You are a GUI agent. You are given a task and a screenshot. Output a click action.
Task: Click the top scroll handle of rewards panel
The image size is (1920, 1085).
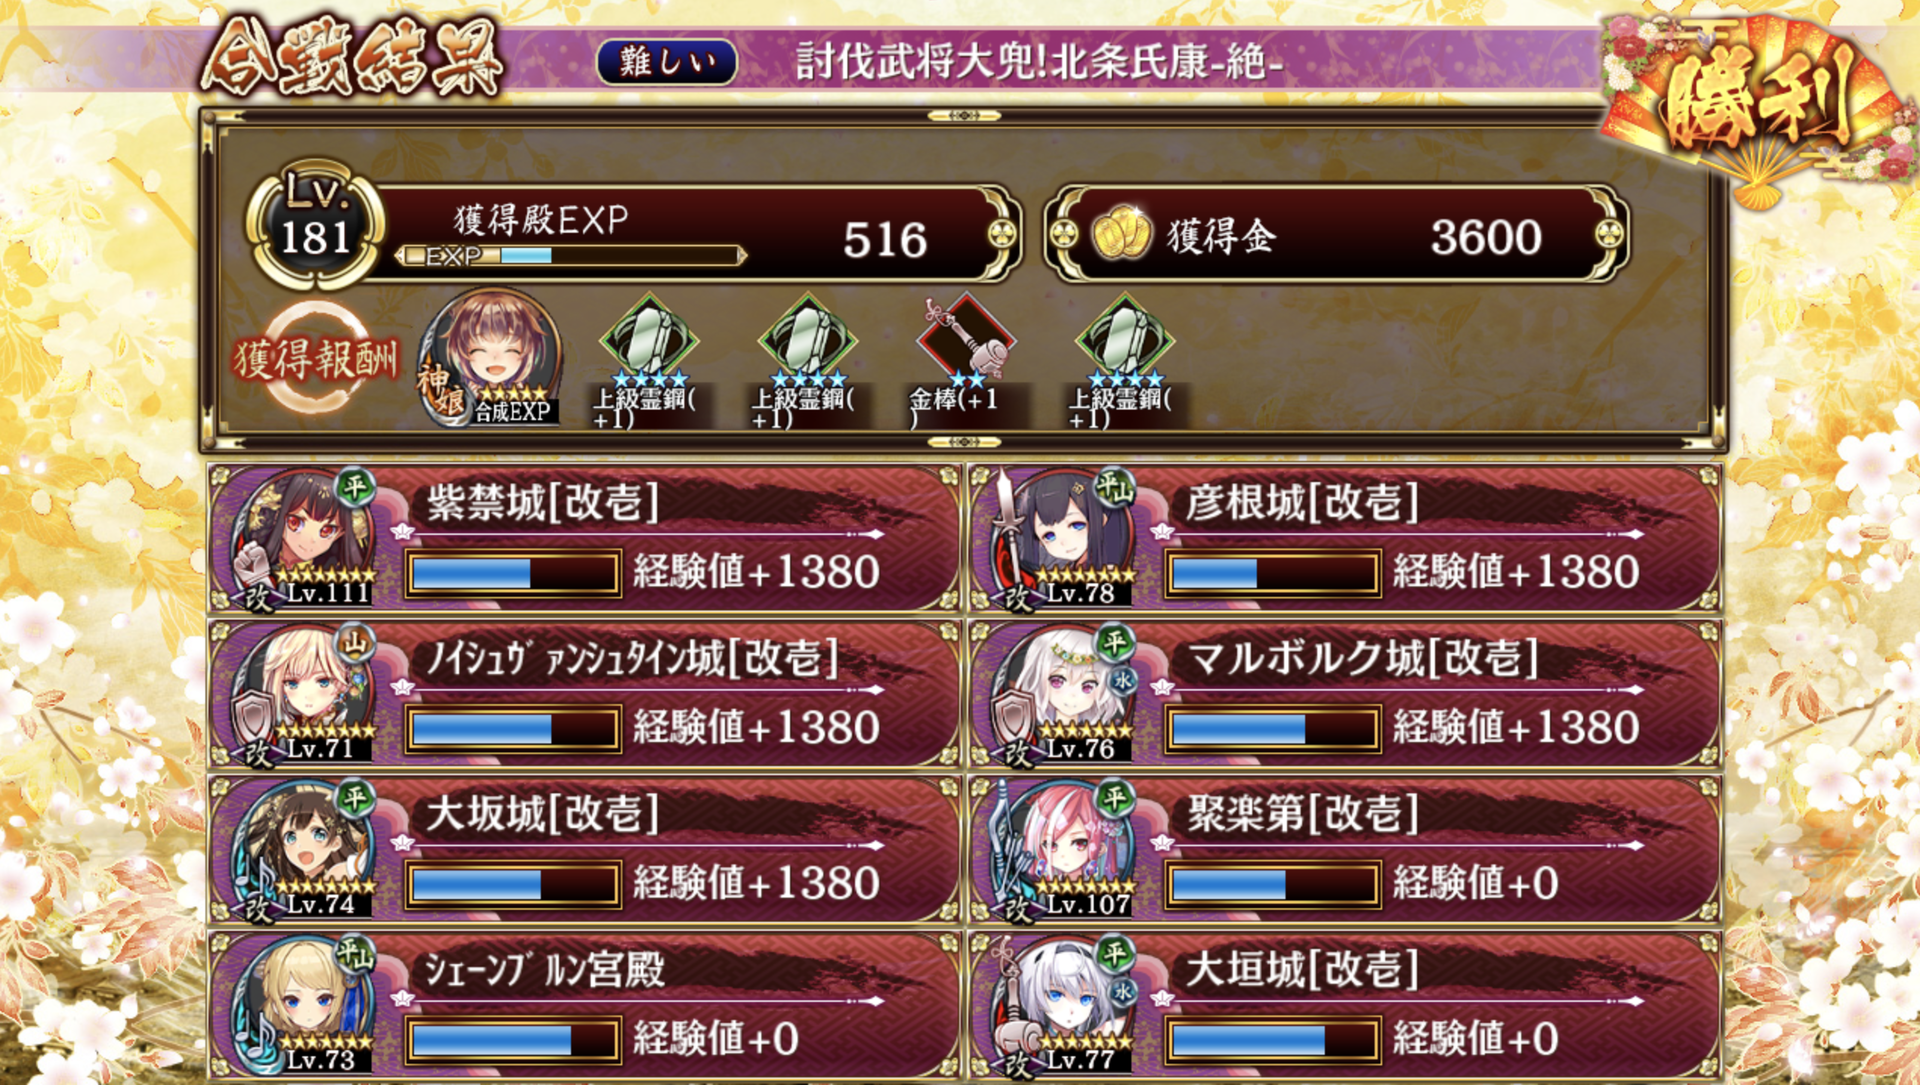point(963,116)
